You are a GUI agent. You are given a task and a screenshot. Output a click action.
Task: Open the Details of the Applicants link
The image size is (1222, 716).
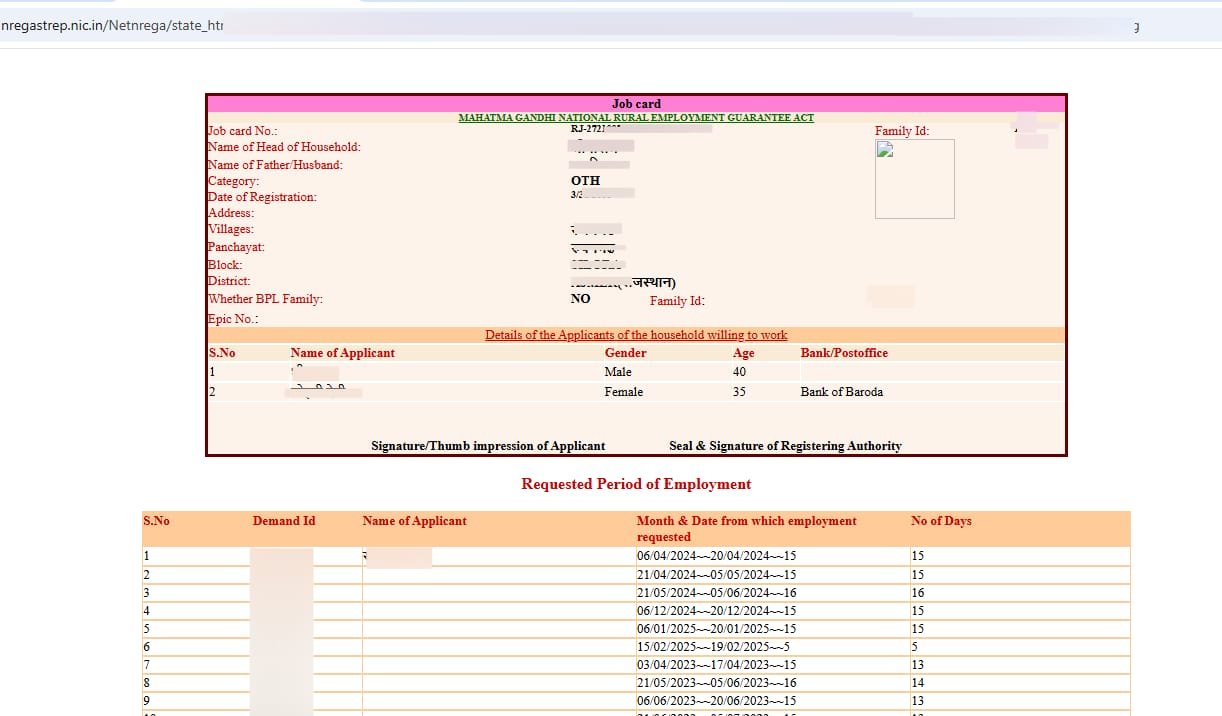tap(636, 335)
